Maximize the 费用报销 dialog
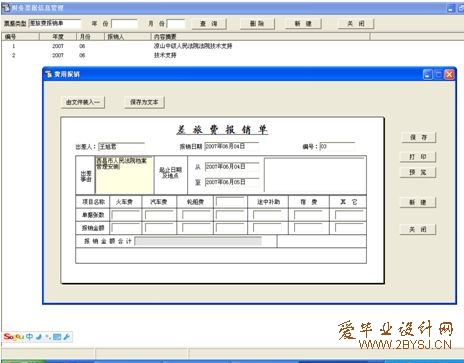Image resolution: width=464 pixels, height=363 pixels. pyautogui.click(x=439, y=74)
